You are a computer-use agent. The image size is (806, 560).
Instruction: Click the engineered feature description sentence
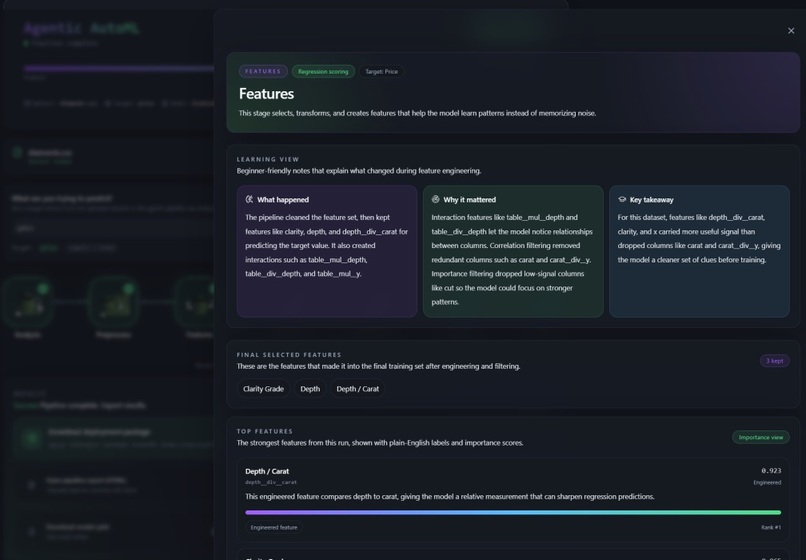tap(450, 497)
